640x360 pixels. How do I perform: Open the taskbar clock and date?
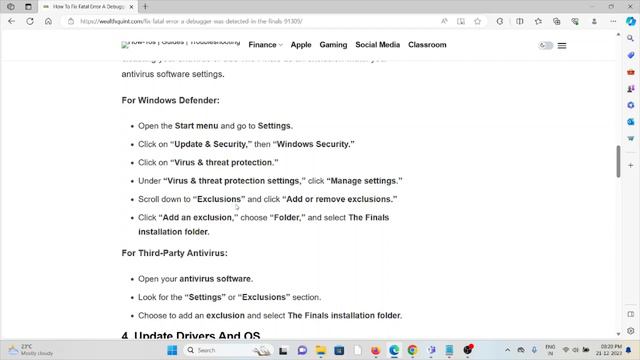coord(608,350)
